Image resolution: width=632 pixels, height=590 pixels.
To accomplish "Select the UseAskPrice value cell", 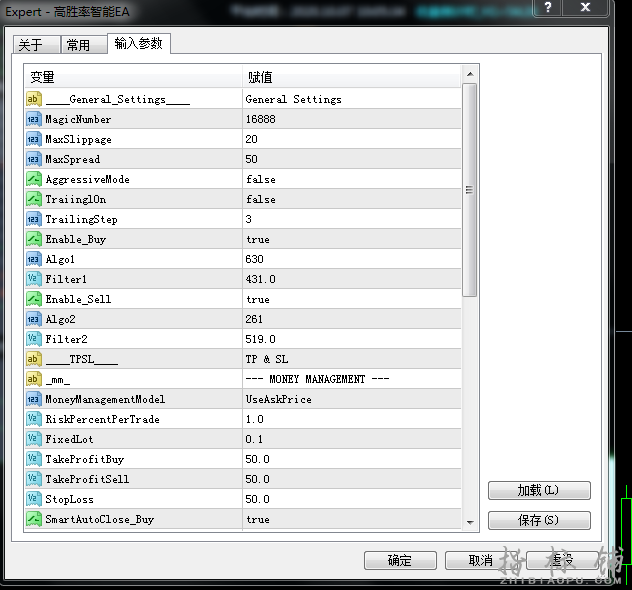I will [352, 399].
